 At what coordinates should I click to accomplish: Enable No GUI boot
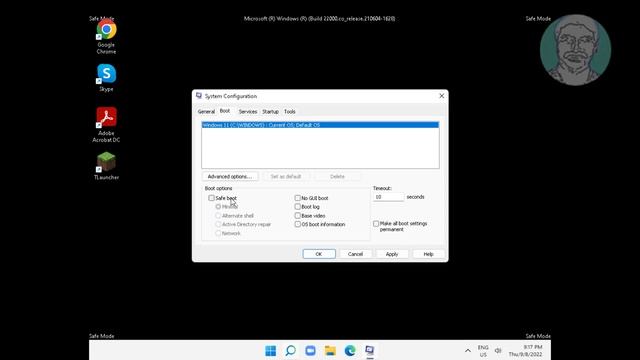pos(298,198)
